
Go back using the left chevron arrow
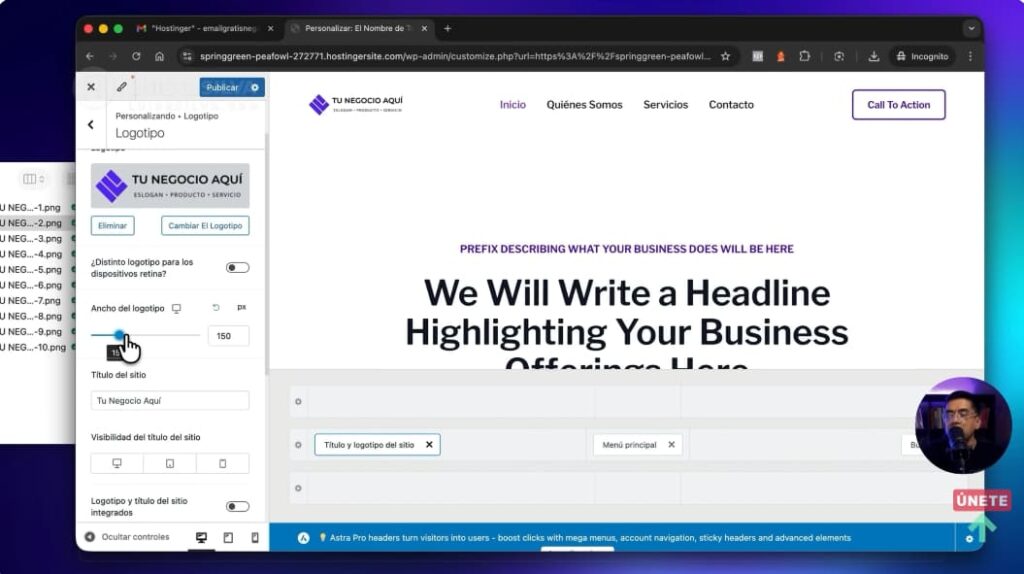coord(91,125)
